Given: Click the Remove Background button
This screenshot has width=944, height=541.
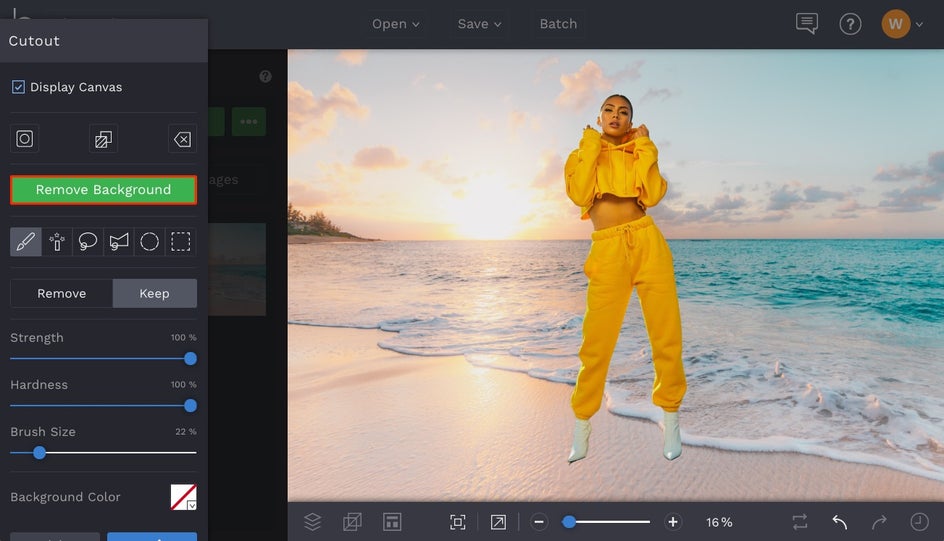Looking at the screenshot, I should [103, 190].
